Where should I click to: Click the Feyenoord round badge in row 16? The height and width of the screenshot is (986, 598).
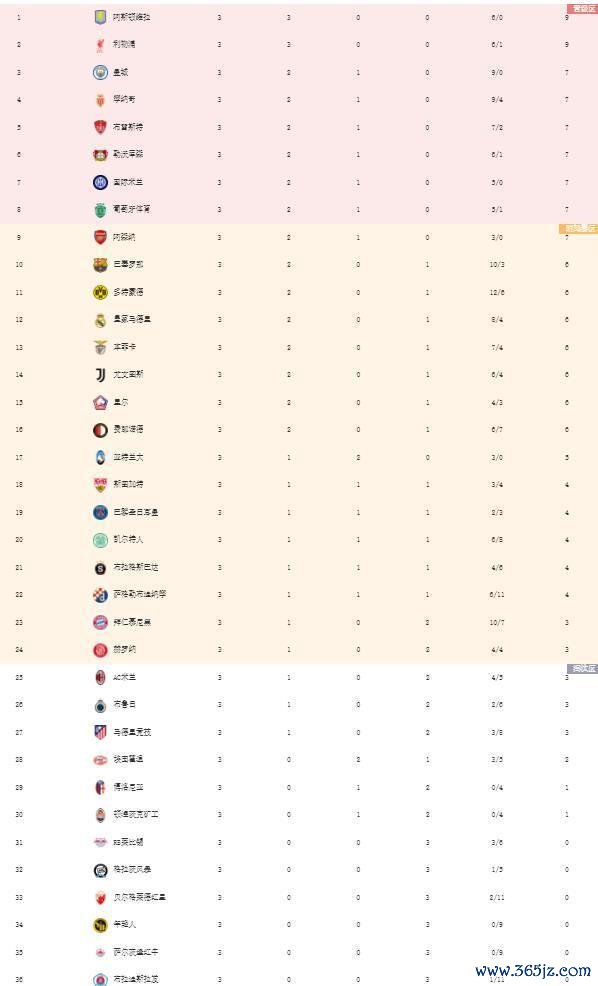coord(100,430)
